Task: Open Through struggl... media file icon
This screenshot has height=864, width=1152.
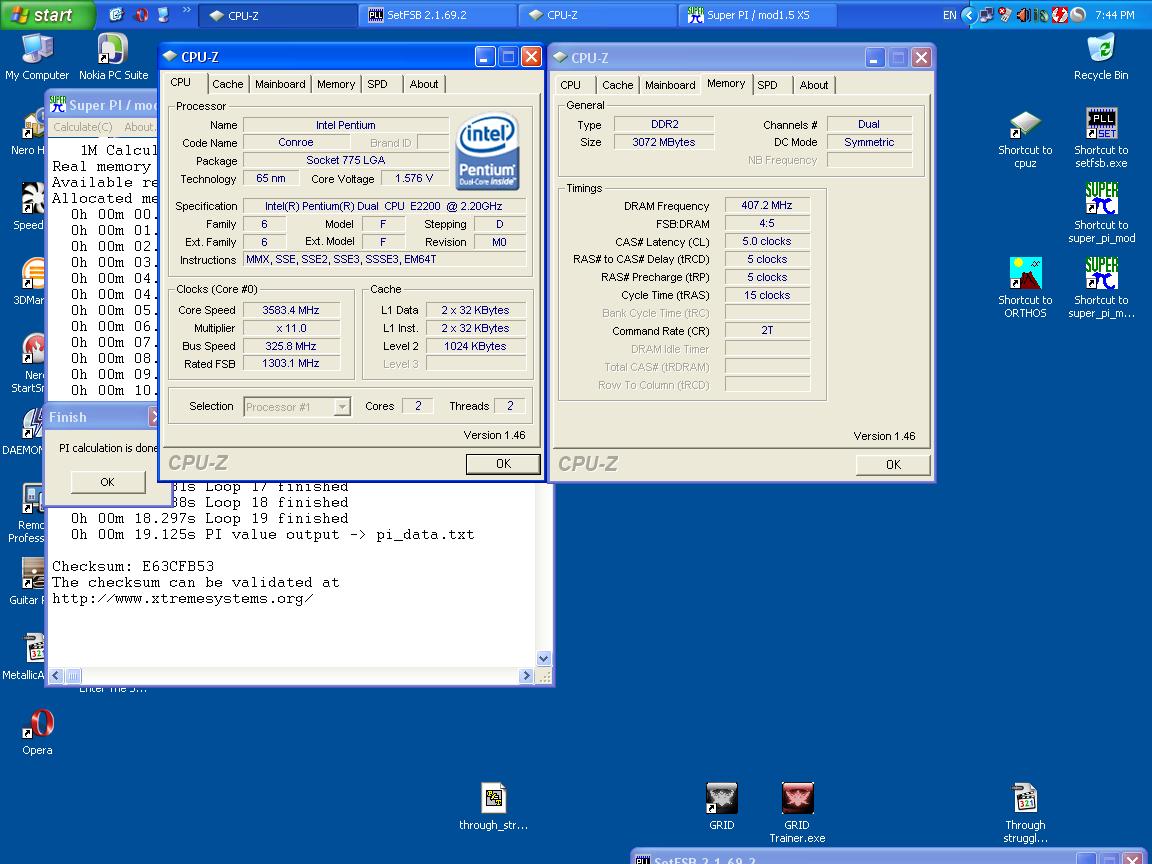Action: (x=1025, y=813)
